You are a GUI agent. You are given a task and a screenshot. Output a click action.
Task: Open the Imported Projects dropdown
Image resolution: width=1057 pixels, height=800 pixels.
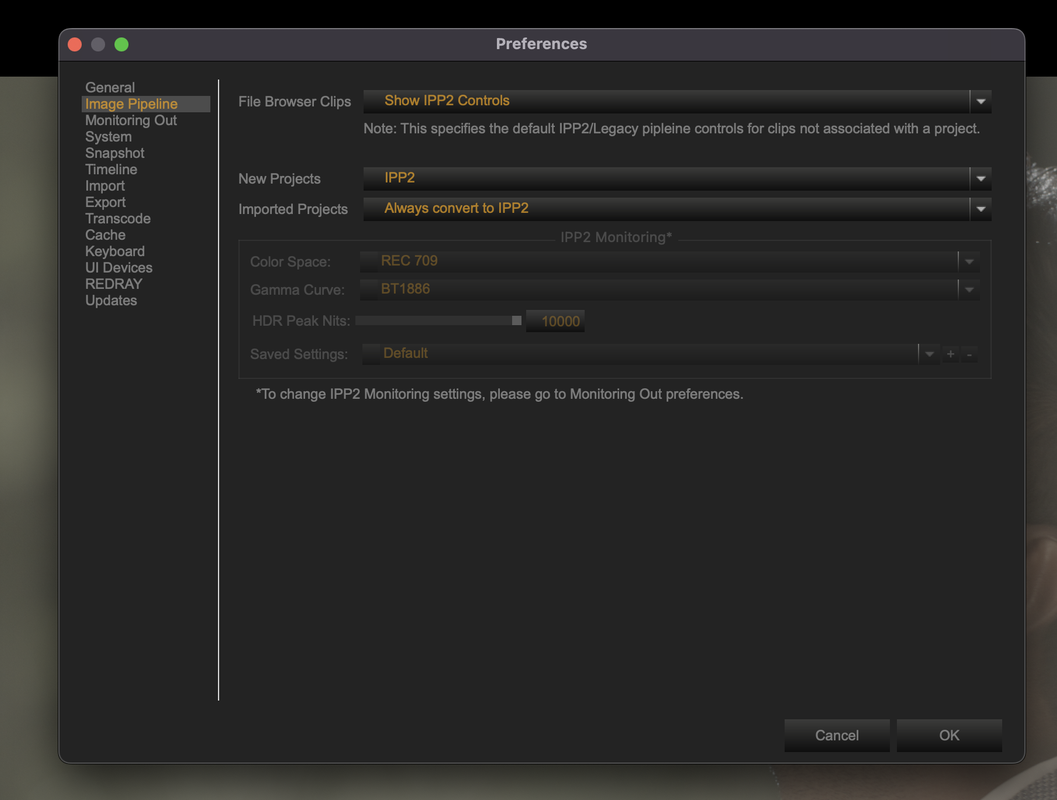pyautogui.click(x=677, y=209)
